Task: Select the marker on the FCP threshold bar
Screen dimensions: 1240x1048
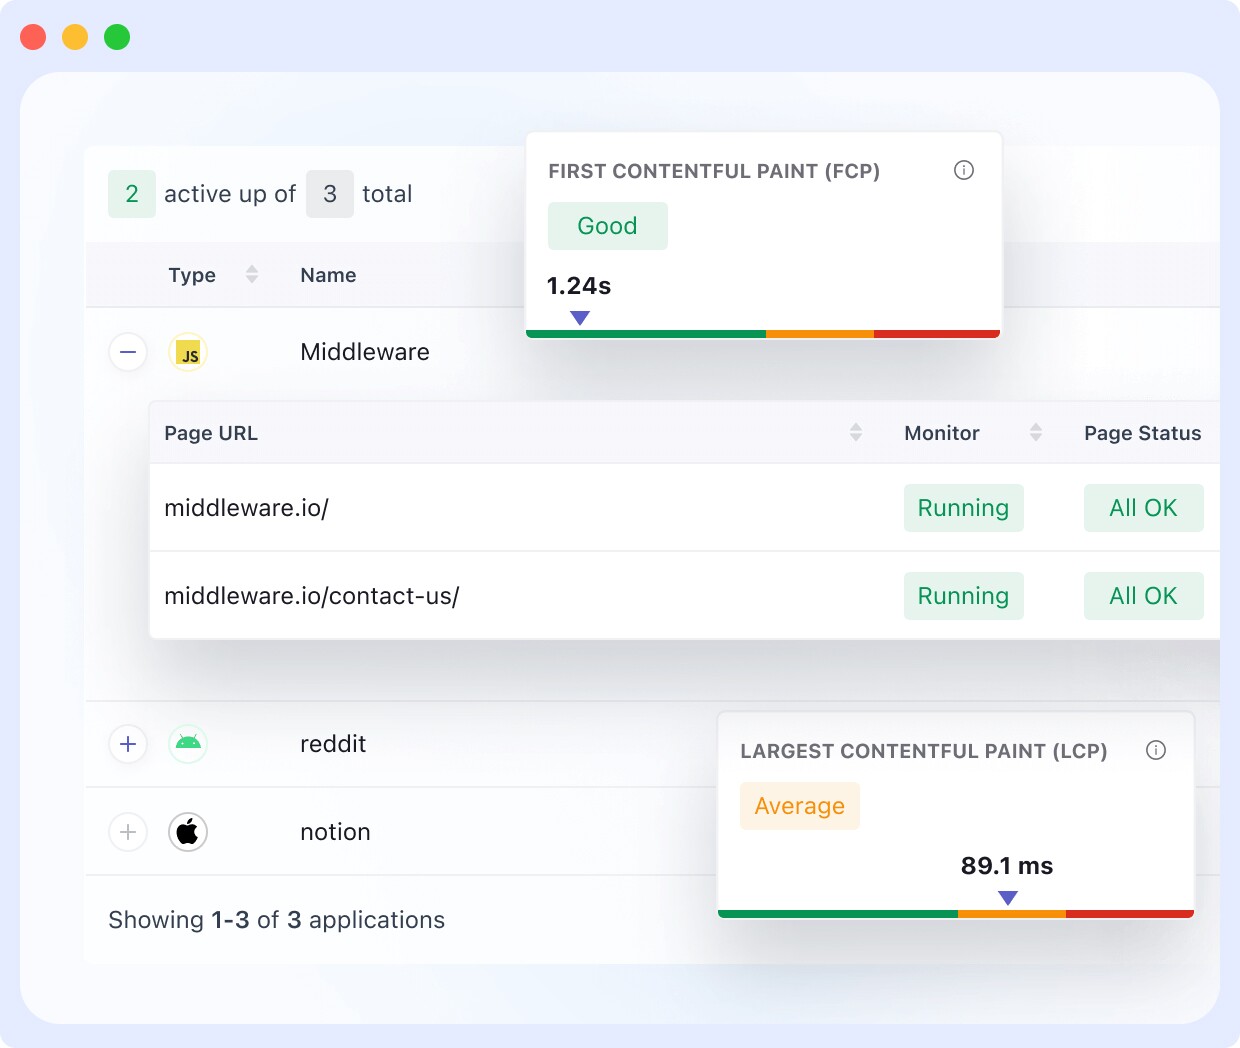Action: [579, 317]
